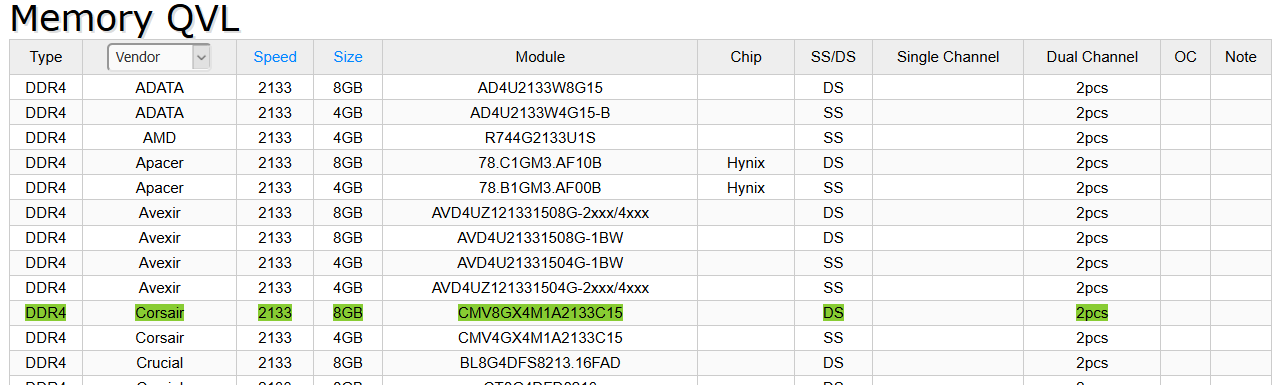Click ADATA vendor in AD4U2133W8G15 row

[159, 88]
